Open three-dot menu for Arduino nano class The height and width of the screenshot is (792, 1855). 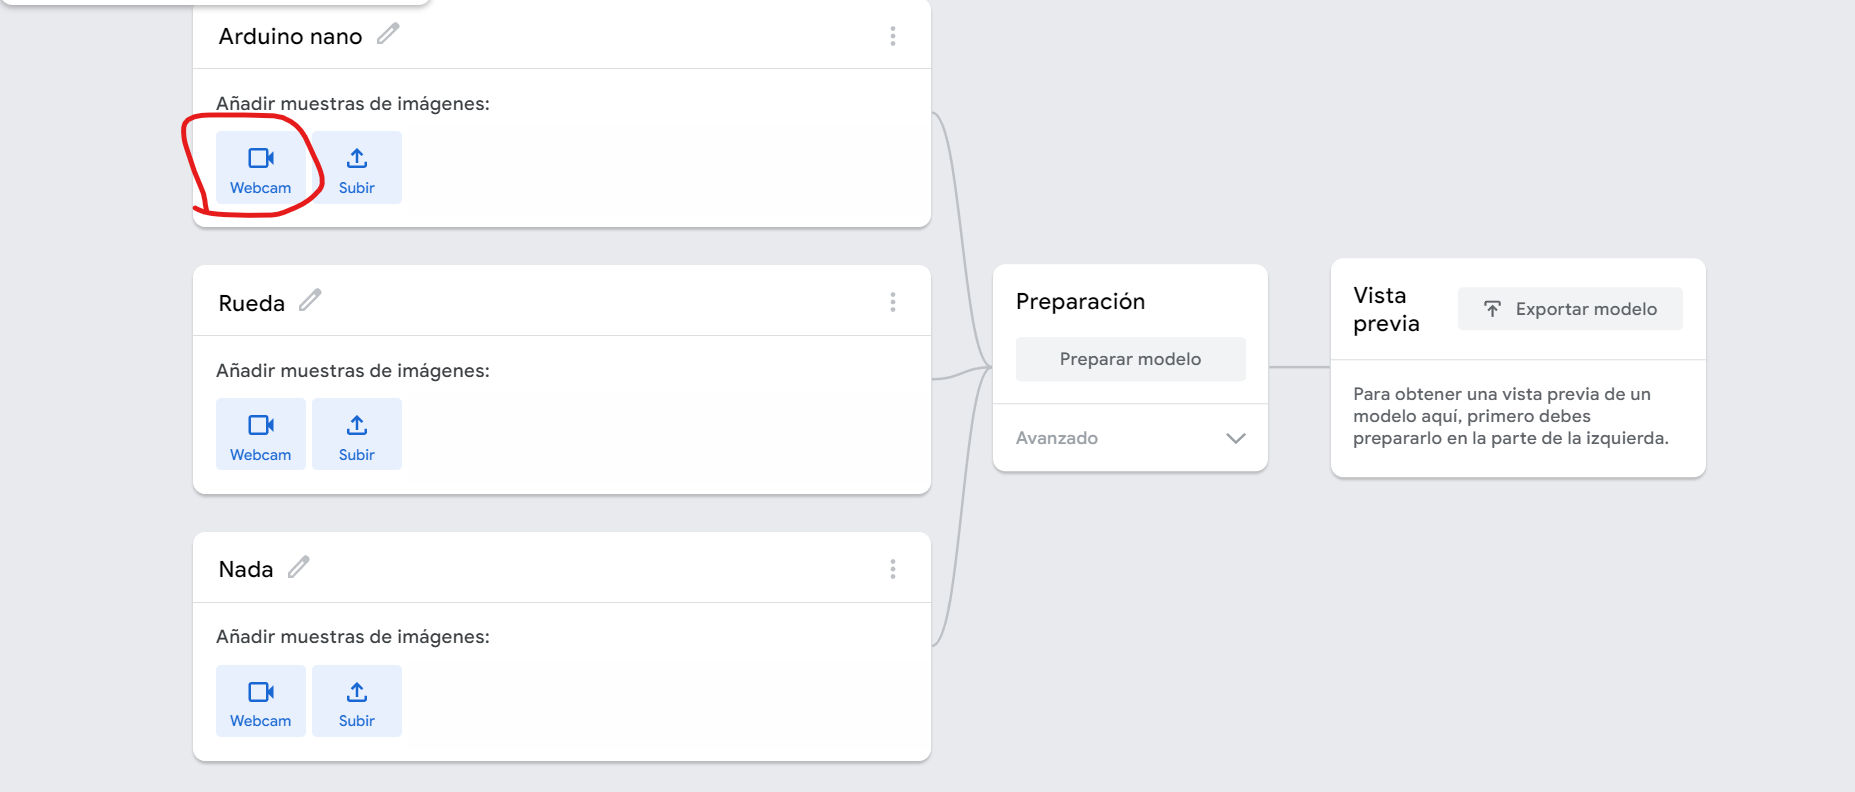coord(893,36)
